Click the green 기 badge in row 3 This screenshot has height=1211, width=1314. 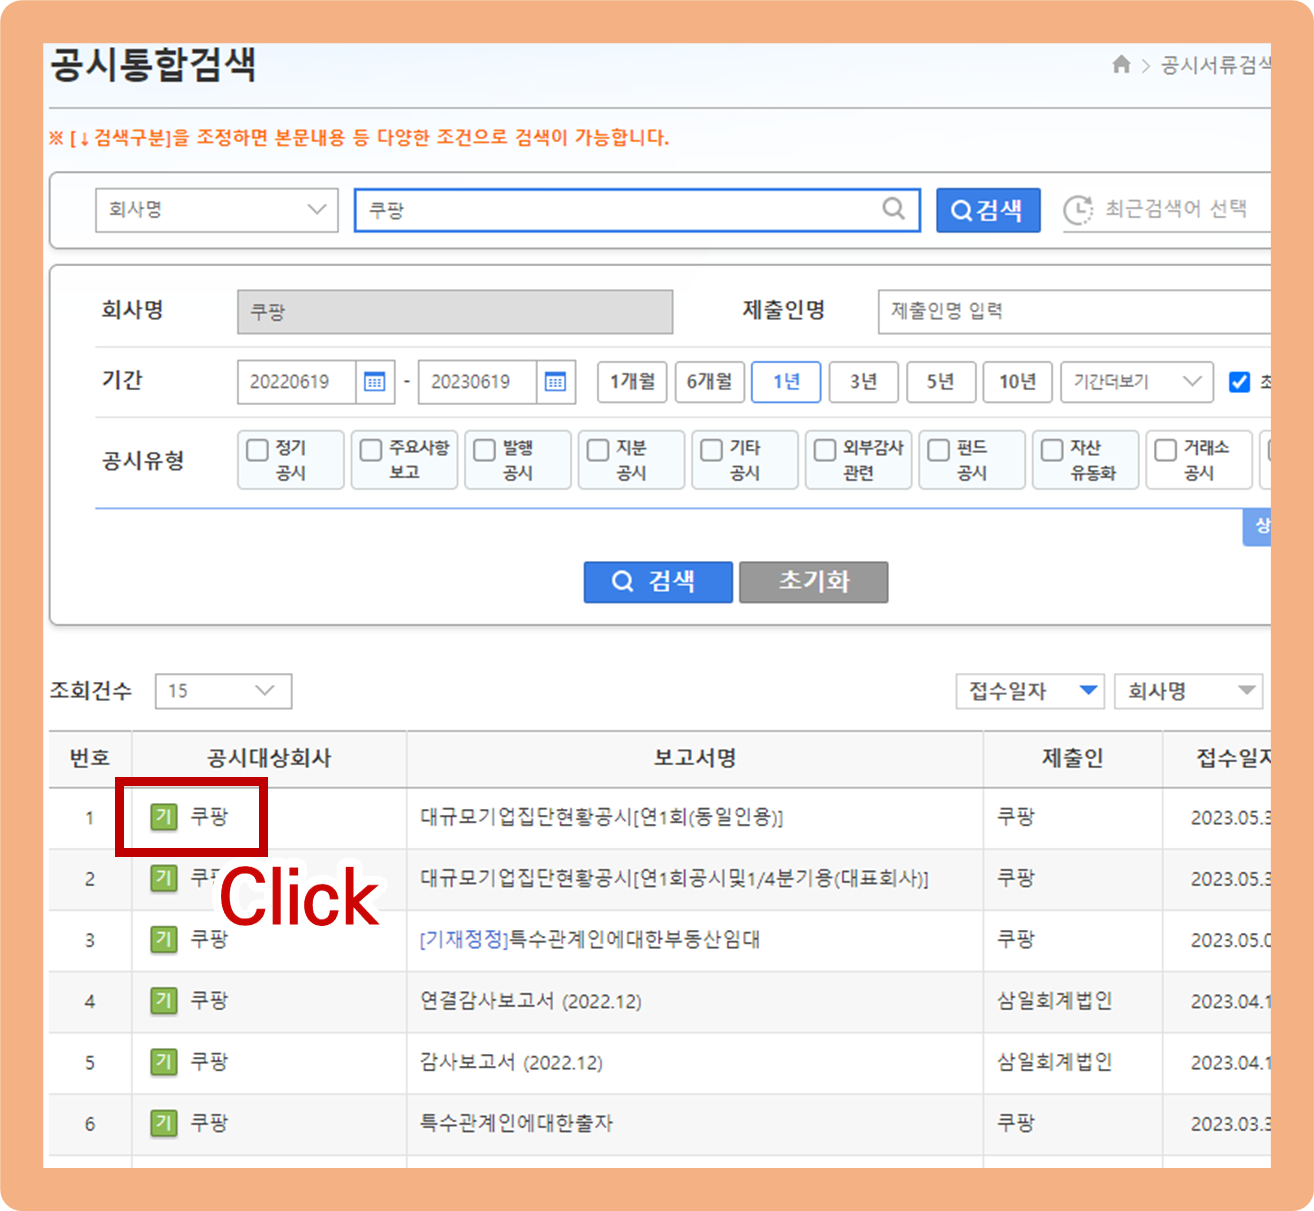point(164,939)
